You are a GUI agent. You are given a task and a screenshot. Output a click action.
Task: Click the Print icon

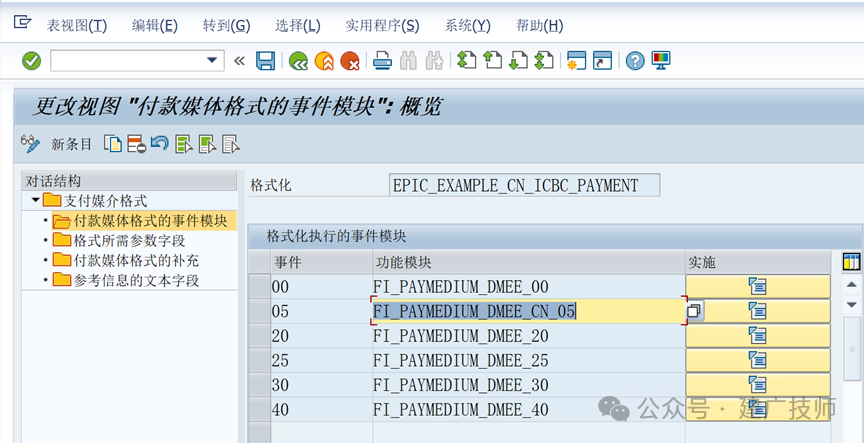coord(382,61)
